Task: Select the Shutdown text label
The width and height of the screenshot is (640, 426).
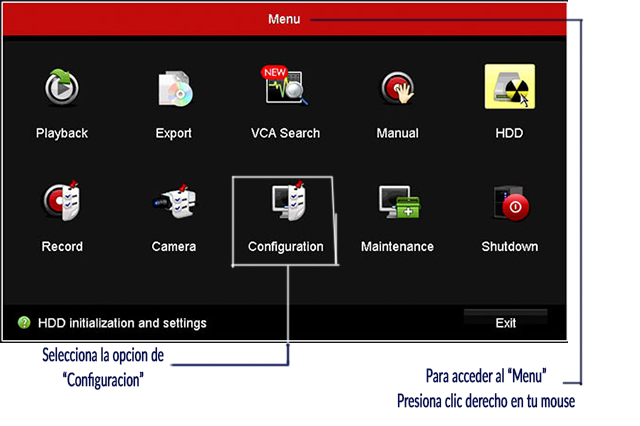Action: coord(509,246)
